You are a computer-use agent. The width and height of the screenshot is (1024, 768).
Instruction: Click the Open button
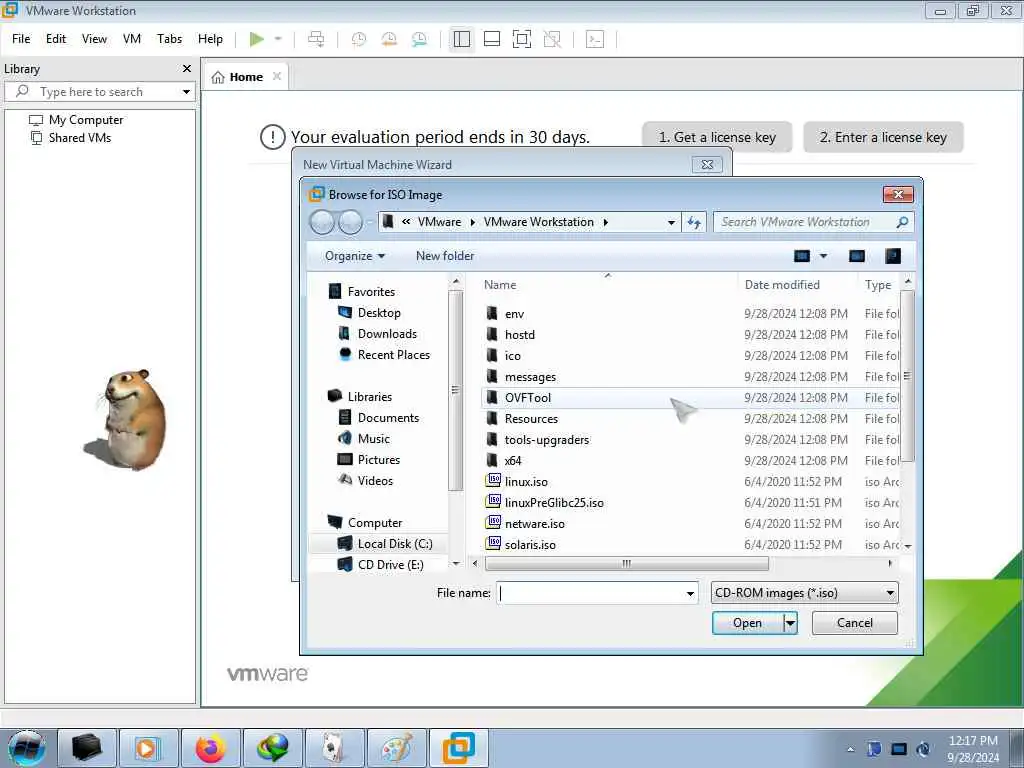747,623
